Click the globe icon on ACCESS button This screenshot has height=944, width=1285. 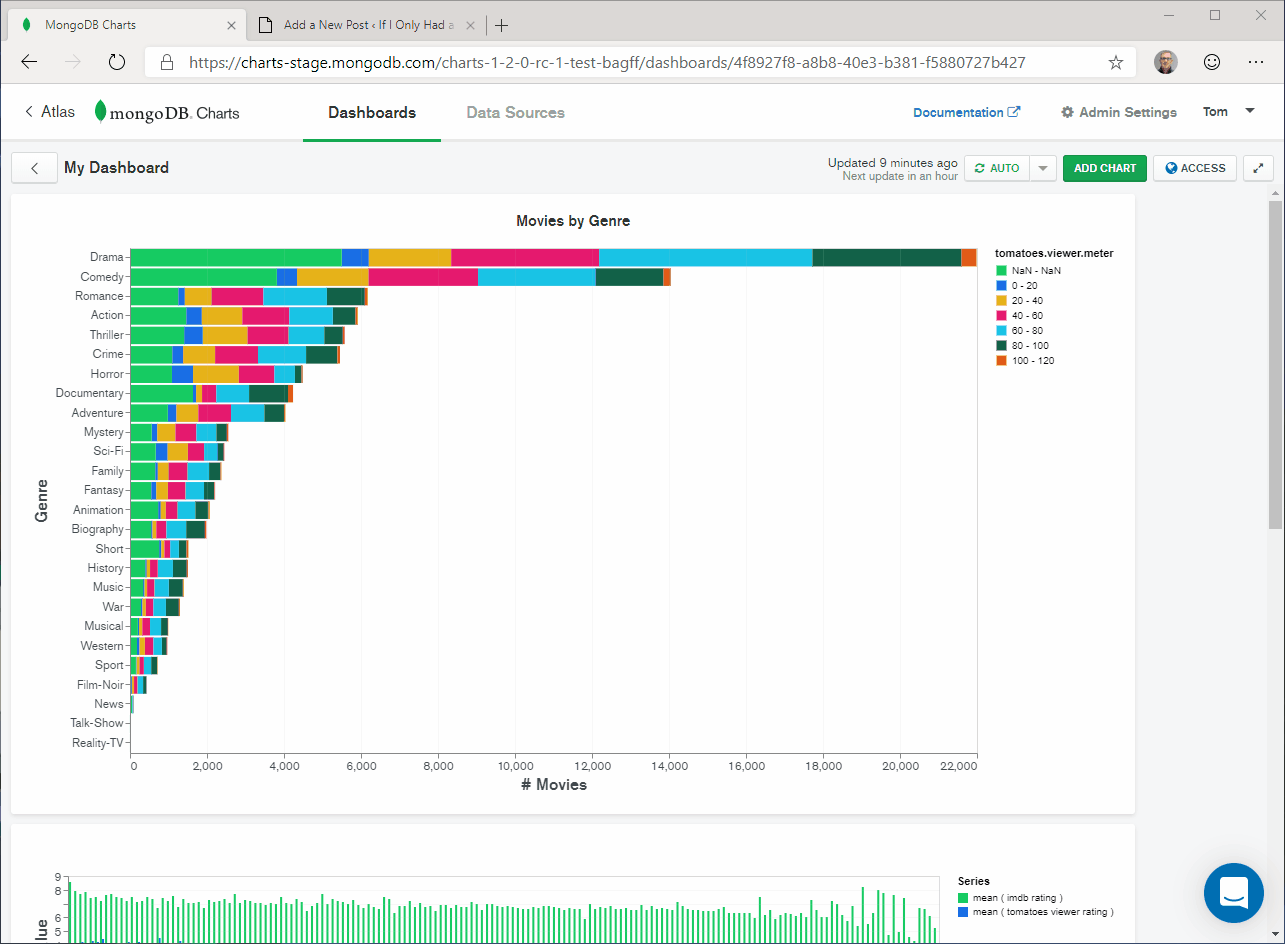coord(1172,168)
